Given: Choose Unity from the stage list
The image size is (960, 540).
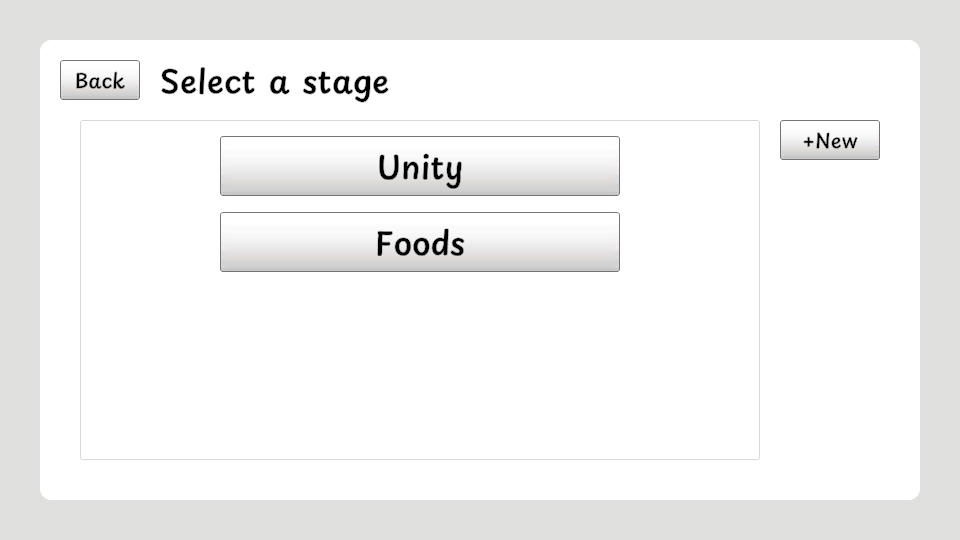Looking at the screenshot, I should tap(420, 166).
